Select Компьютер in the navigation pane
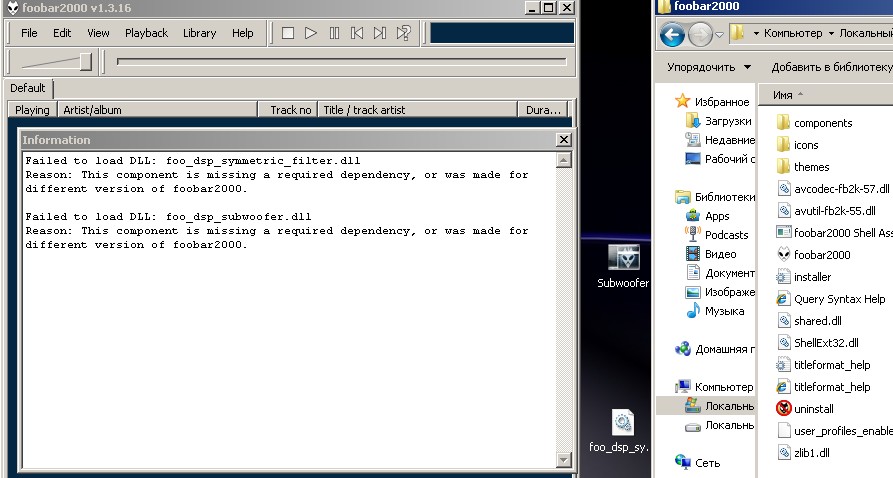The image size is (893, 478). point(714,387)
